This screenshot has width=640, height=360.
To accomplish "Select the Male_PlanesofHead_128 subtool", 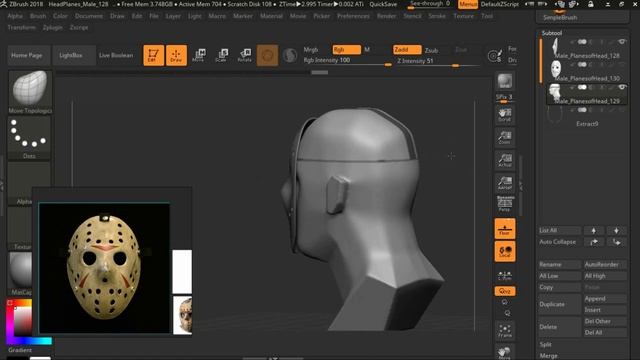I will 587,49.
